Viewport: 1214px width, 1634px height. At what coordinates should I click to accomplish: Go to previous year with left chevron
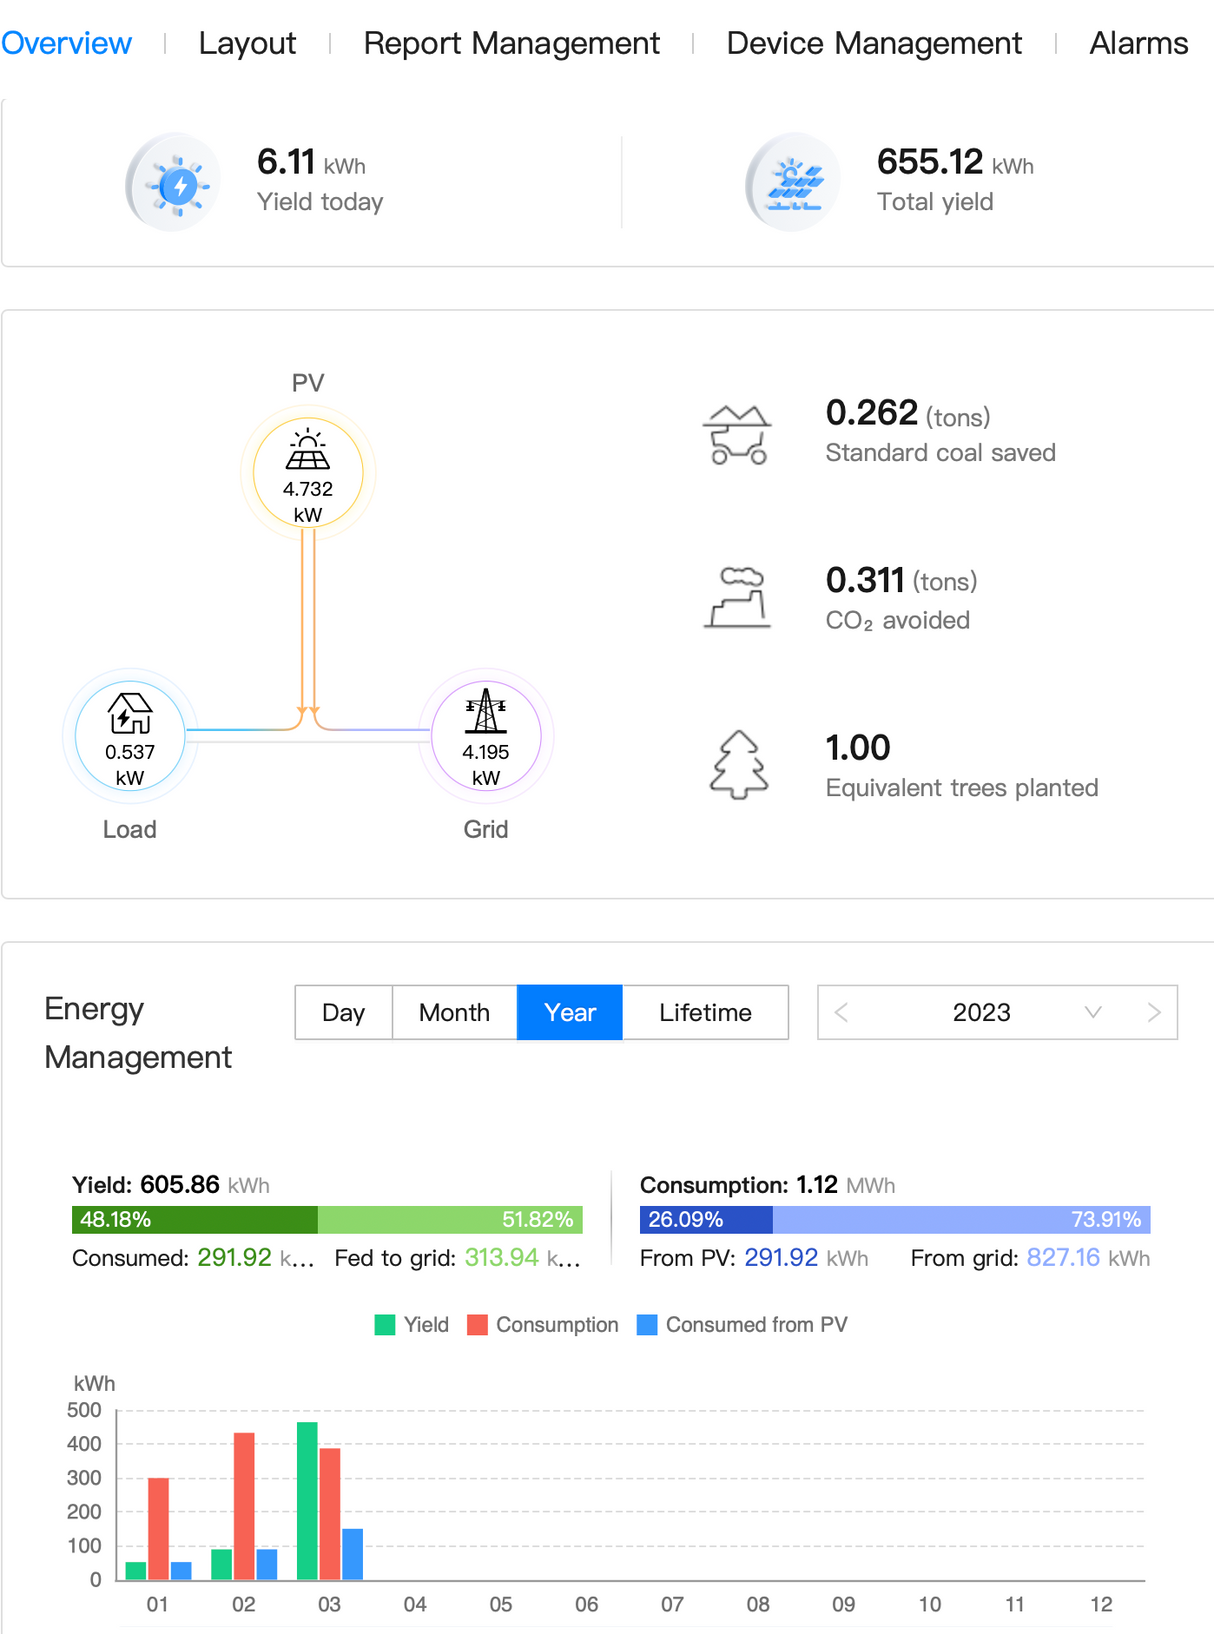842,1012
